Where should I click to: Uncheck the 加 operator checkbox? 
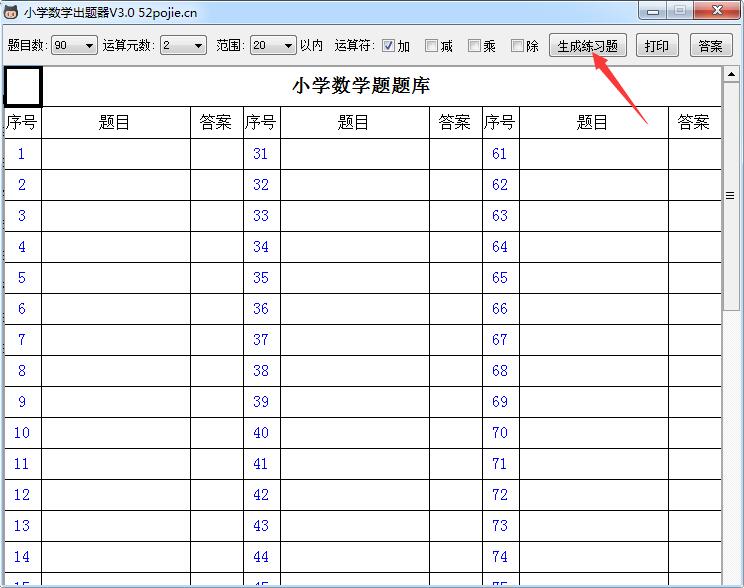(388, 46)
